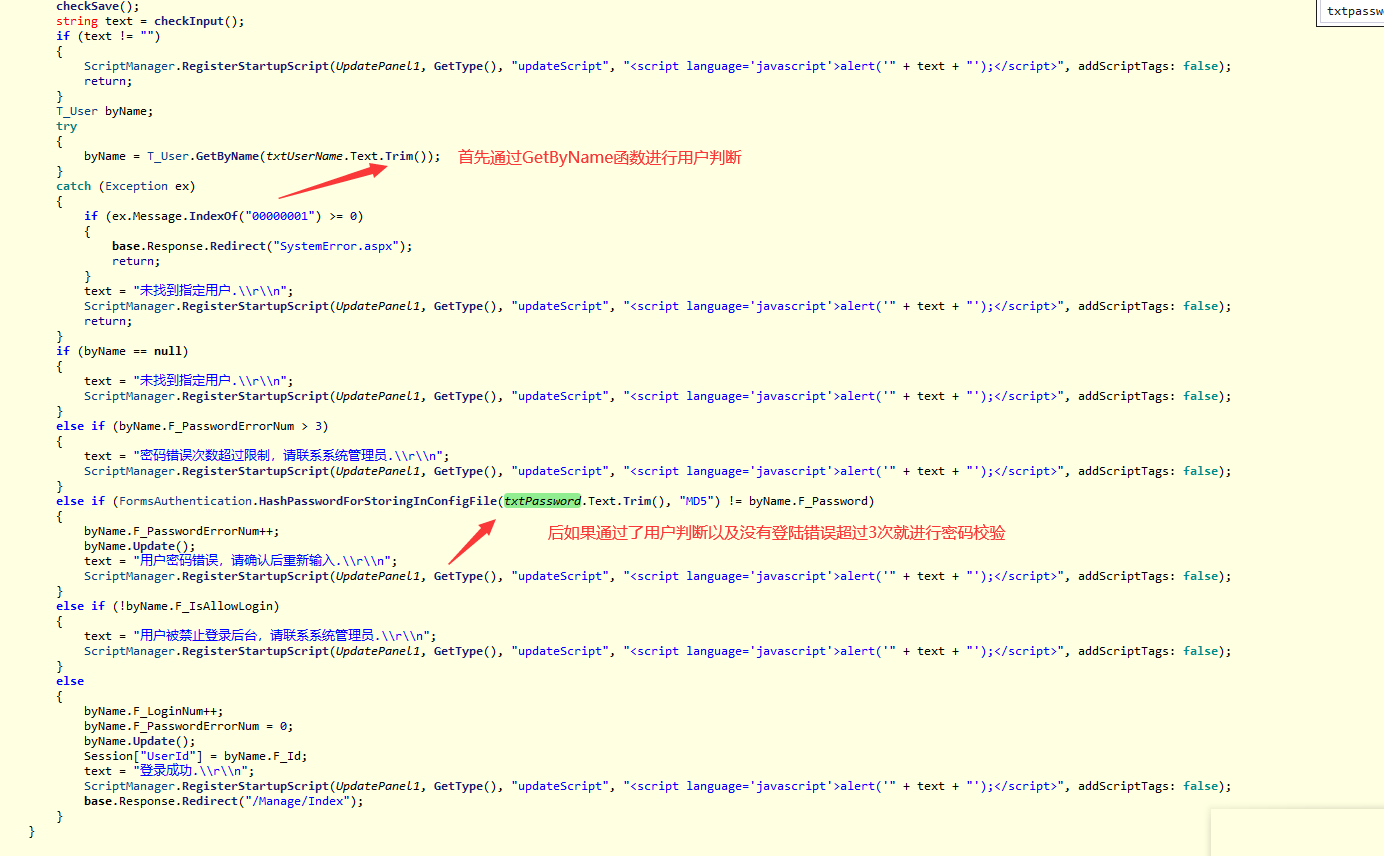The image size is (1384, 856).
Task: Click the red password check annotation text
Action: 776,533
